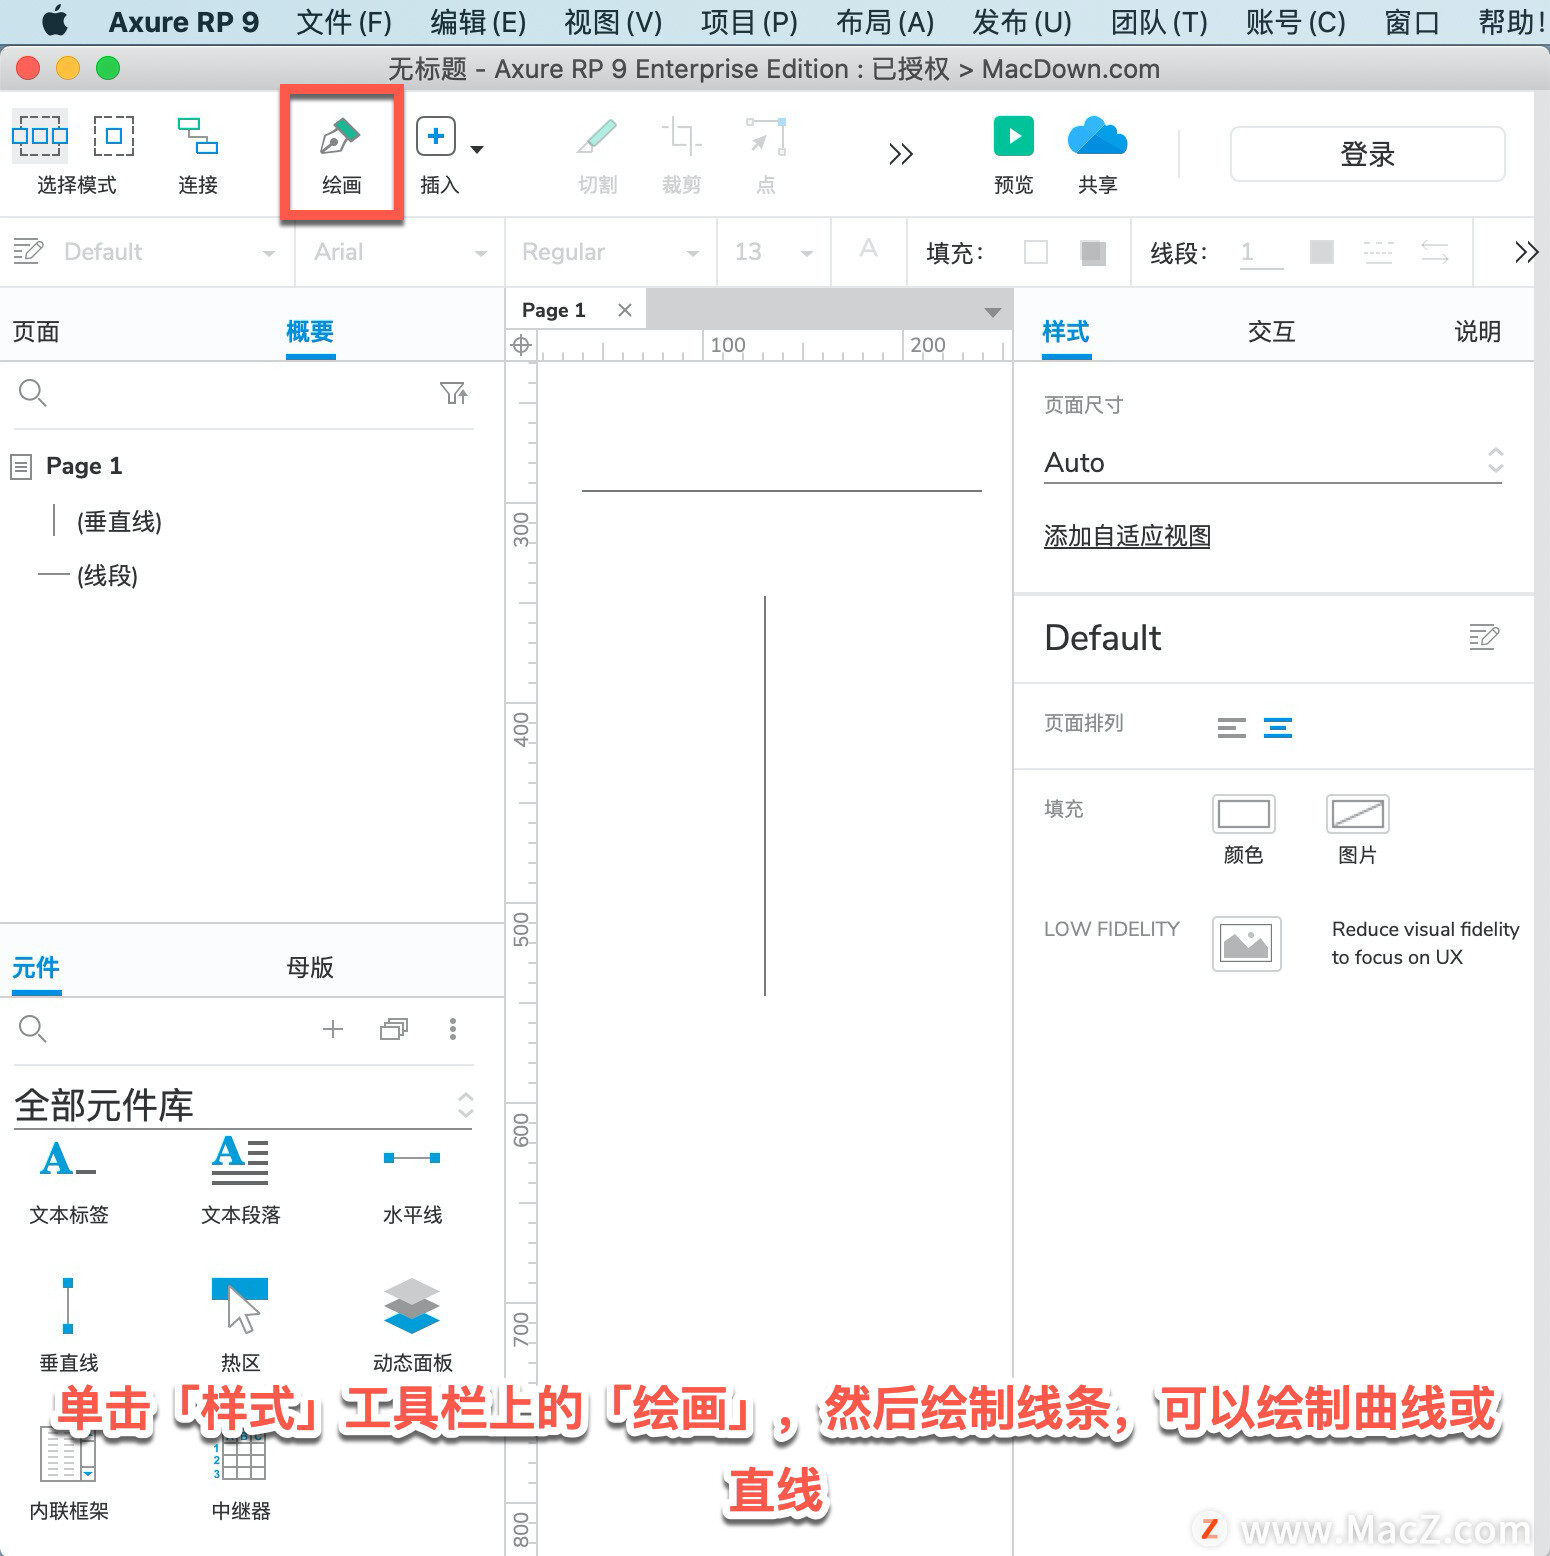
Task: Click the page style edit icon beside Default
Action: (x=1484, y=637)
